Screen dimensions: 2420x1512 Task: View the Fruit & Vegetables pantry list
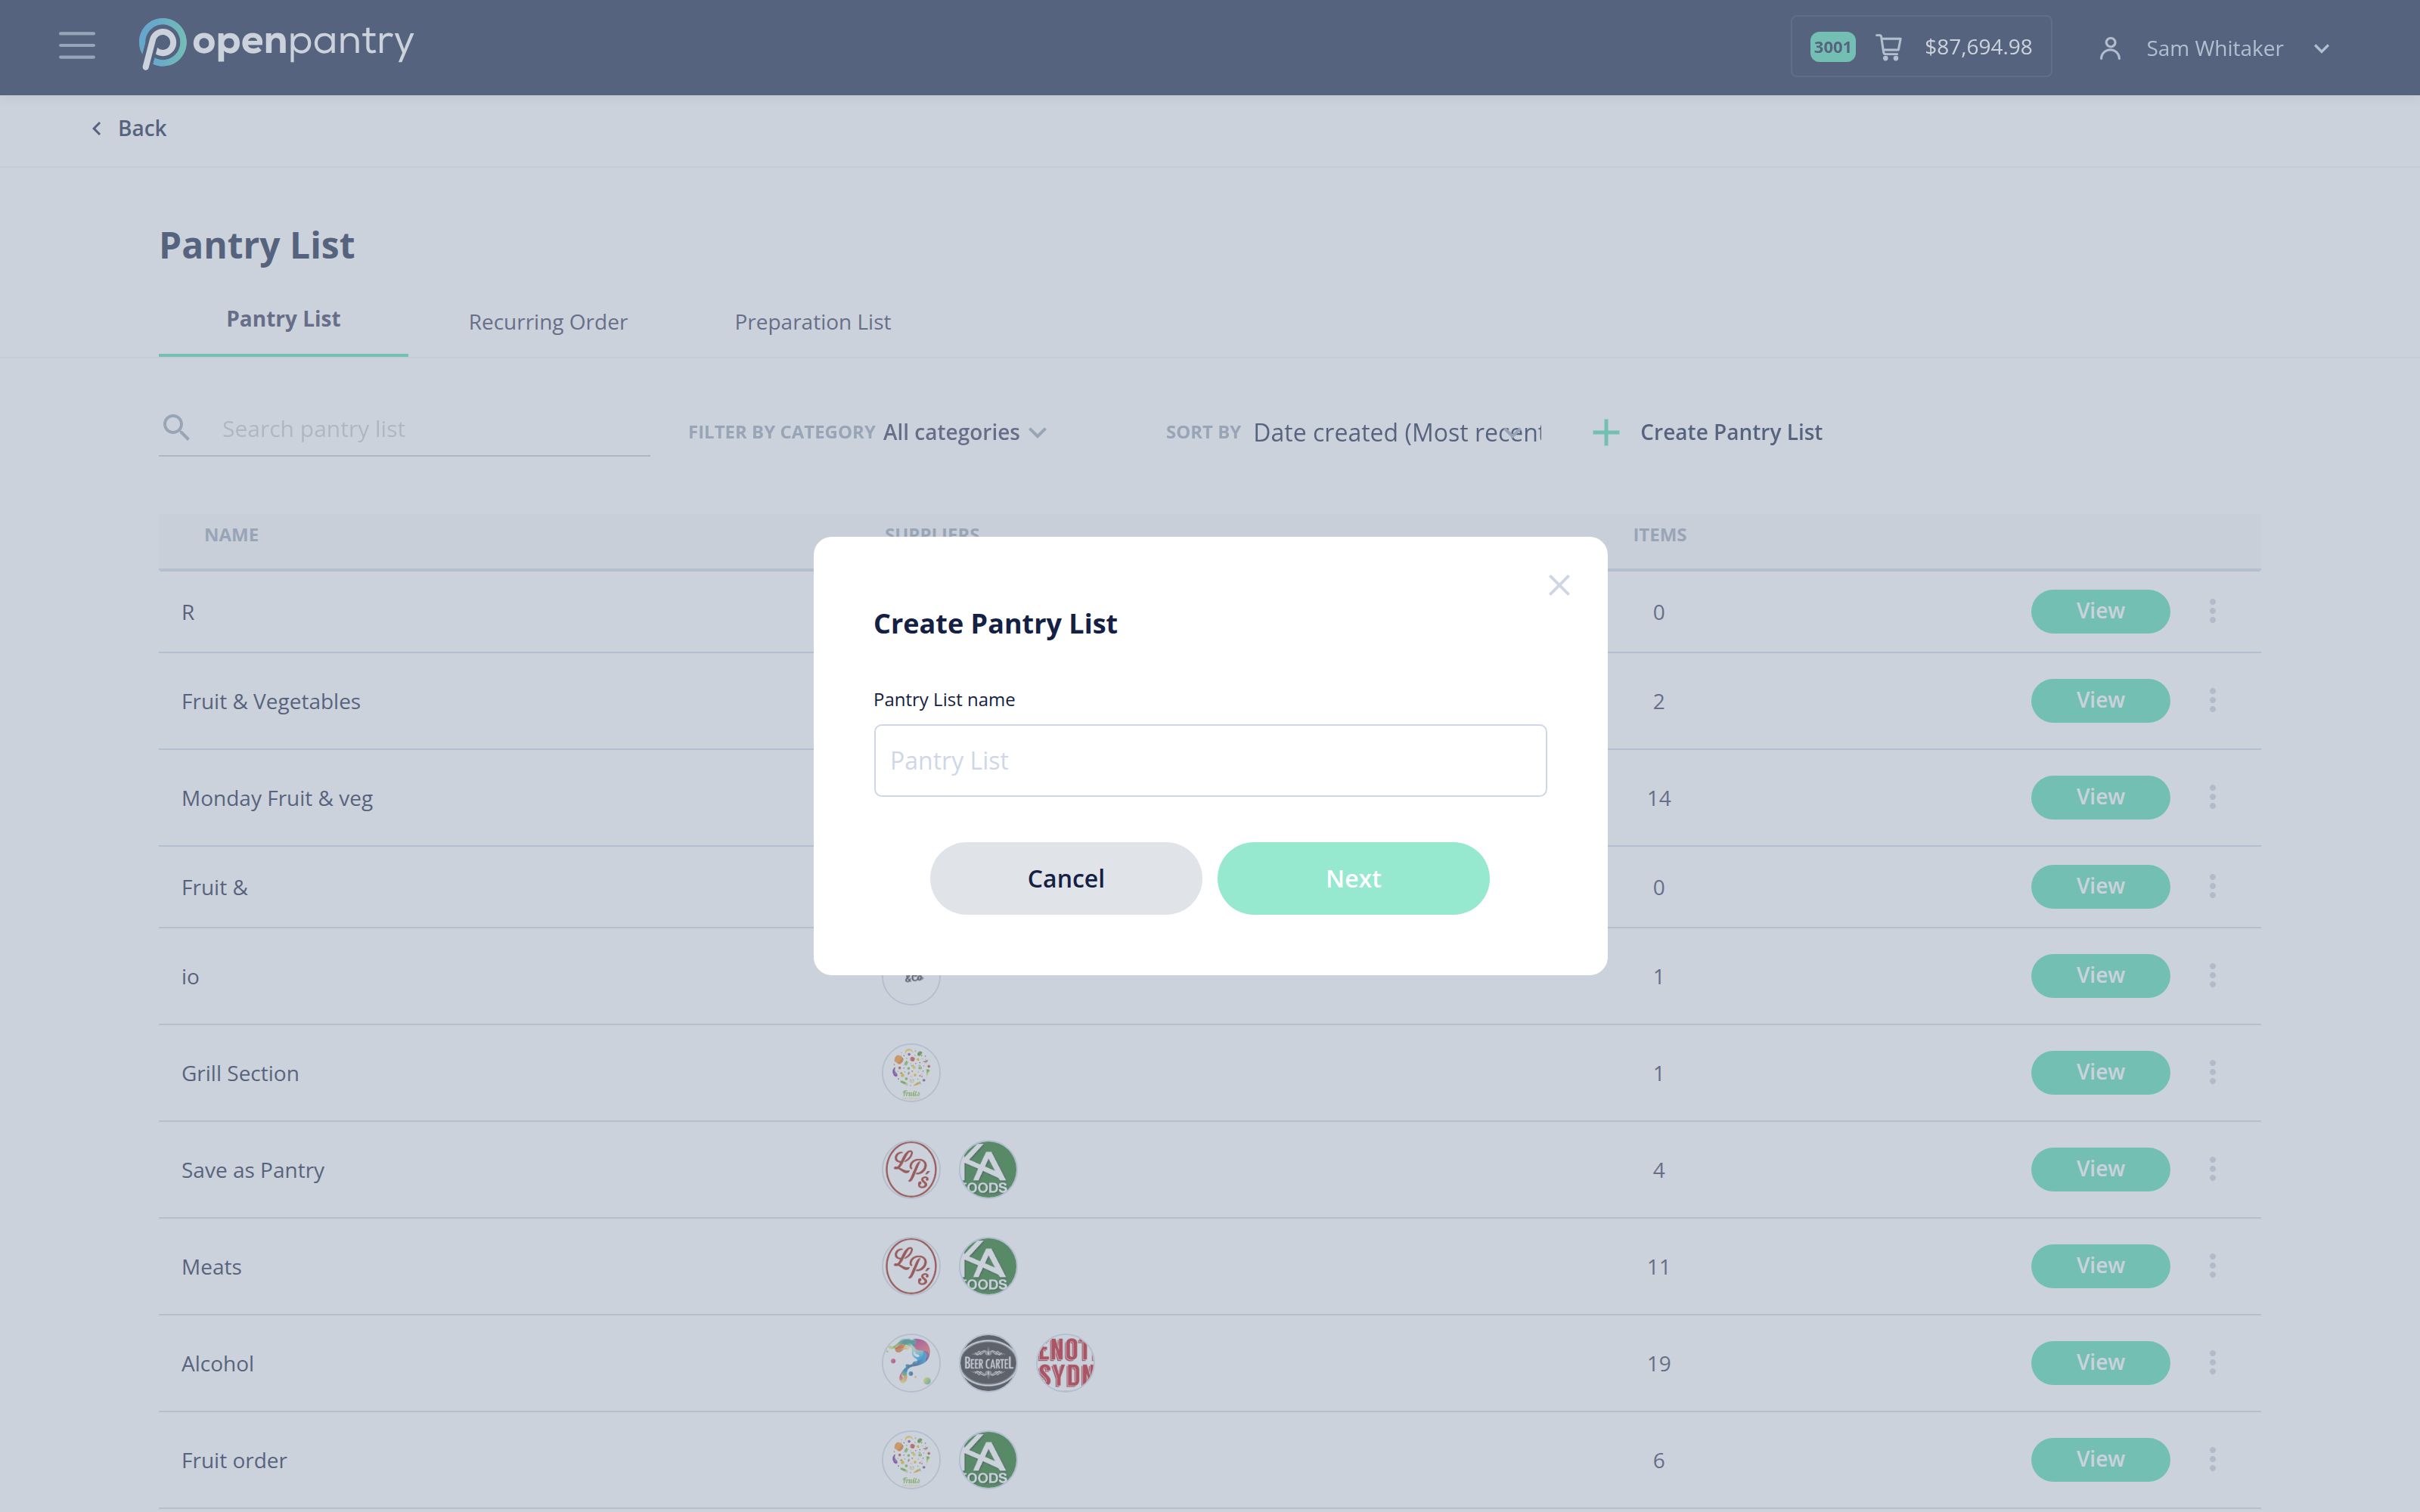pyautogui.click(x=2100, y=700)
